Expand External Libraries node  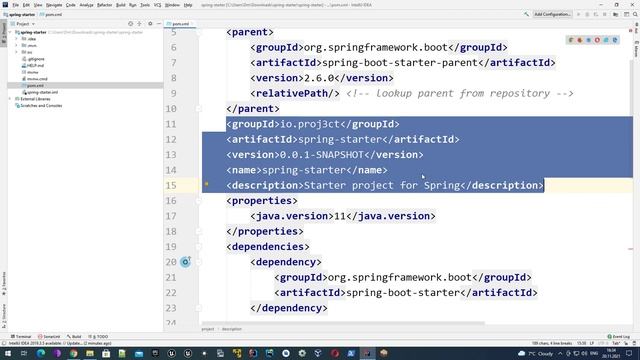click(11, 99)
